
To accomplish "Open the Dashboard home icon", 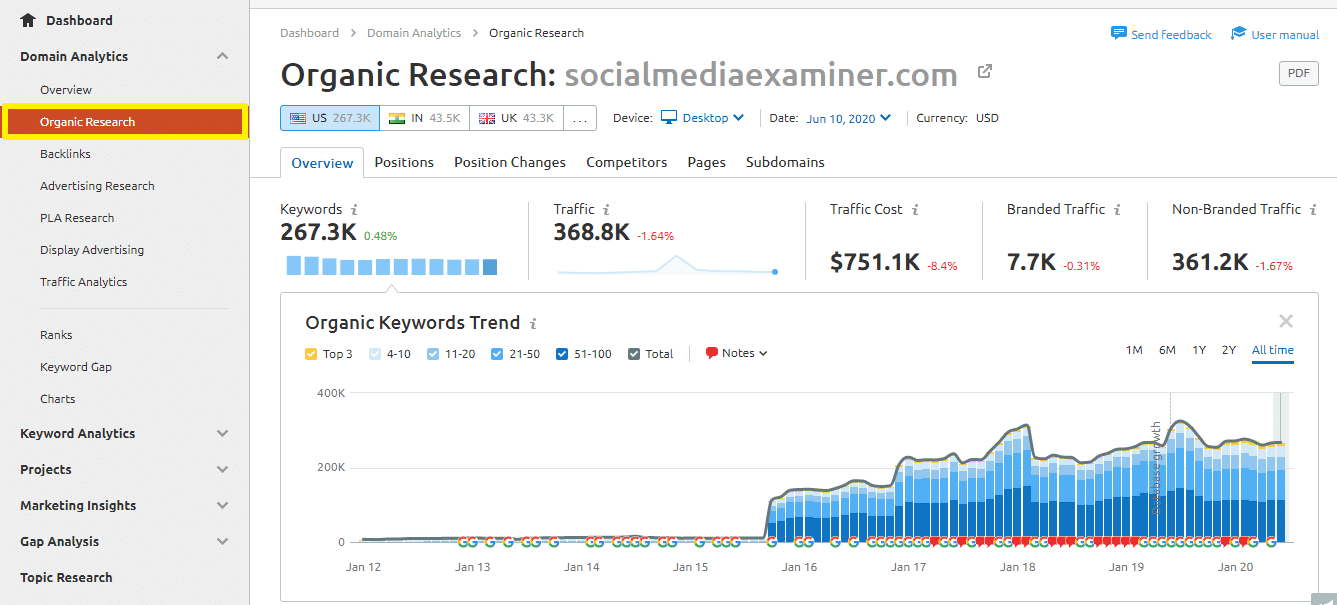I will pyautogui.click(x=28, y=20).
